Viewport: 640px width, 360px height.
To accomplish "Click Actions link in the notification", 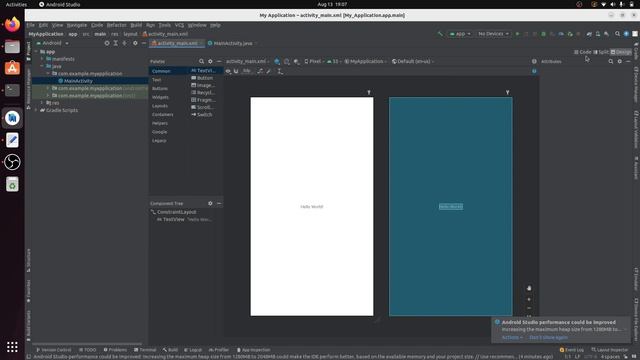I will point(512,338).
